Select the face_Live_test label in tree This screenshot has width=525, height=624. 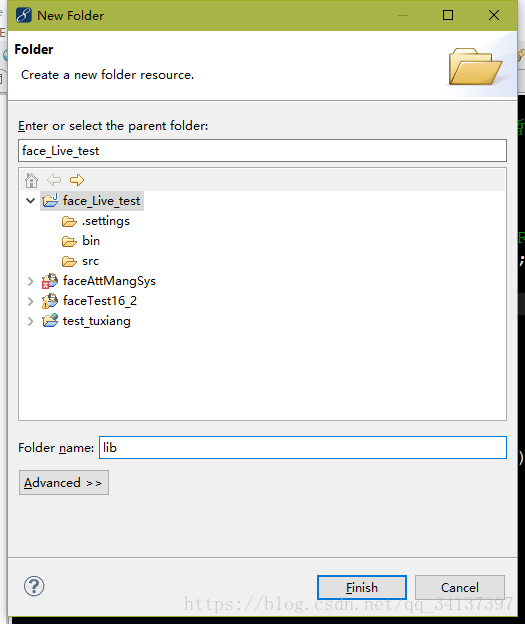click(101, 201)
